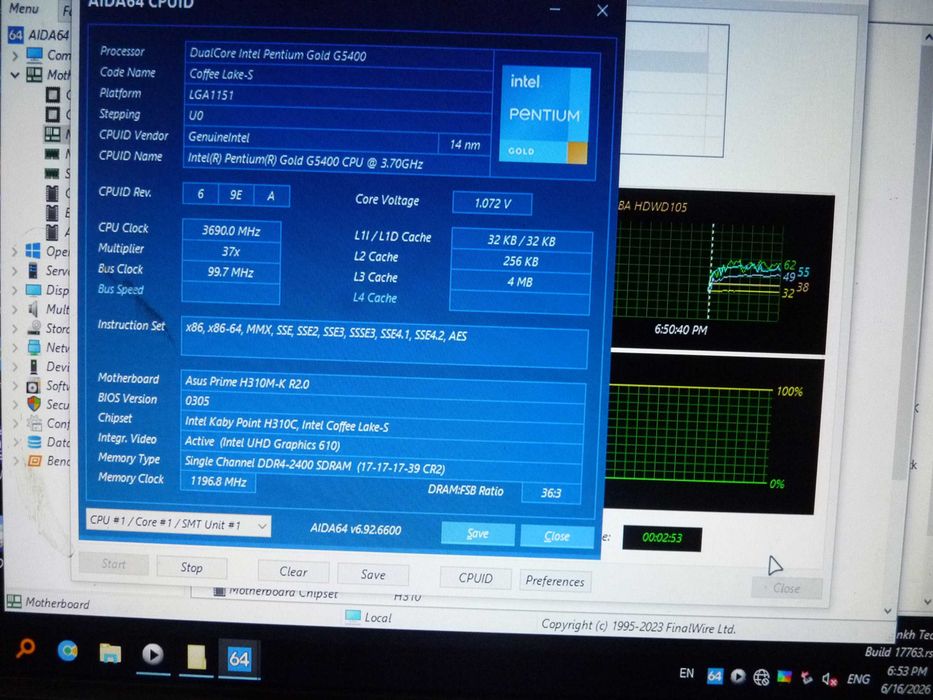Viewport: 933px width, 700px height.
Task: Expand the Display tree node
Action: [x=14, y=290]
